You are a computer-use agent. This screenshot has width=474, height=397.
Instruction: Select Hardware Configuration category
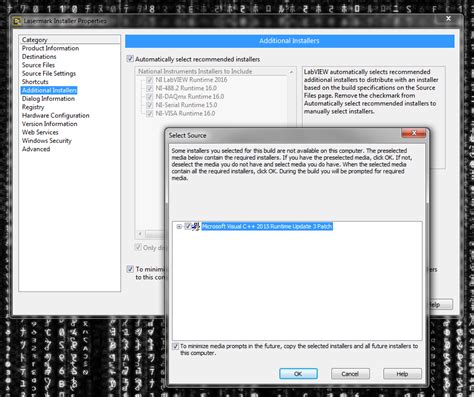(56, 115)
